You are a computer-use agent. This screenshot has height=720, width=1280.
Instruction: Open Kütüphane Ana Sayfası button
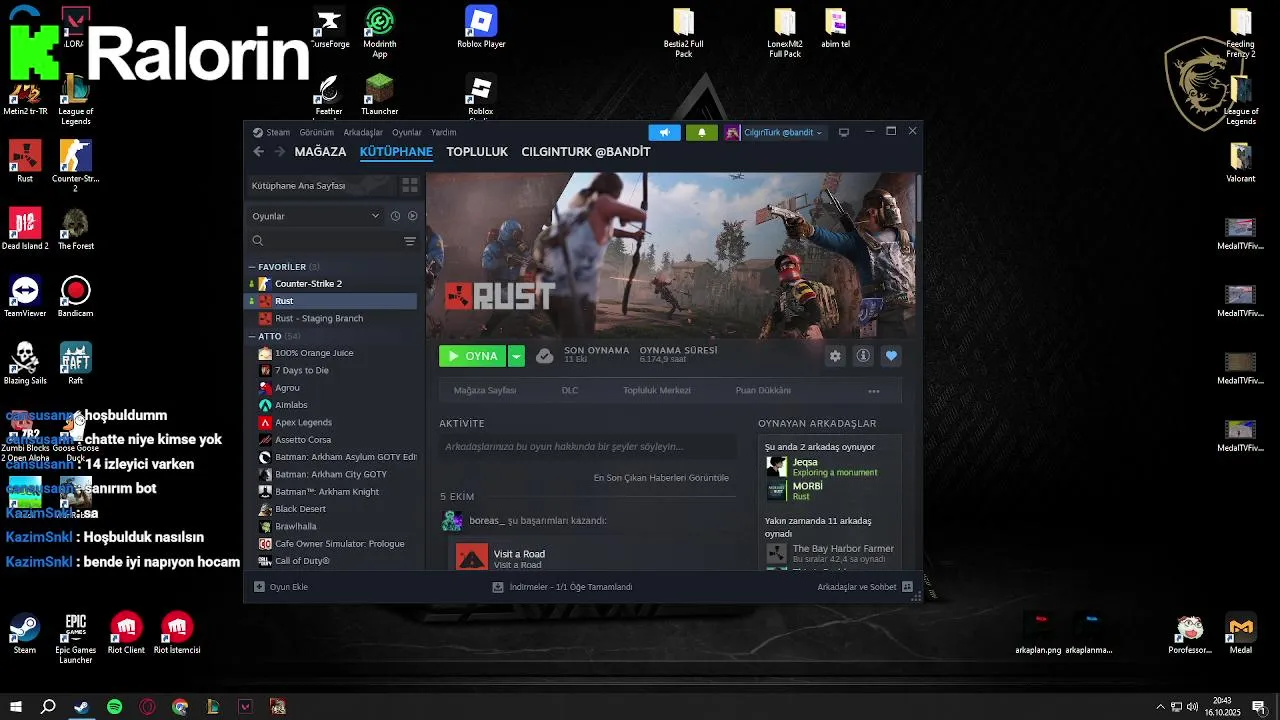[321, 185]
